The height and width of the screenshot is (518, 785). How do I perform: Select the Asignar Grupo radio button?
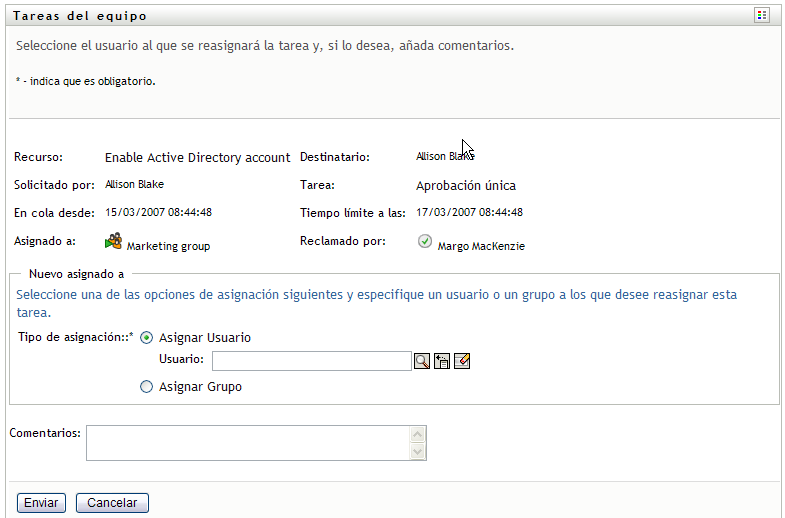[146, 387]
